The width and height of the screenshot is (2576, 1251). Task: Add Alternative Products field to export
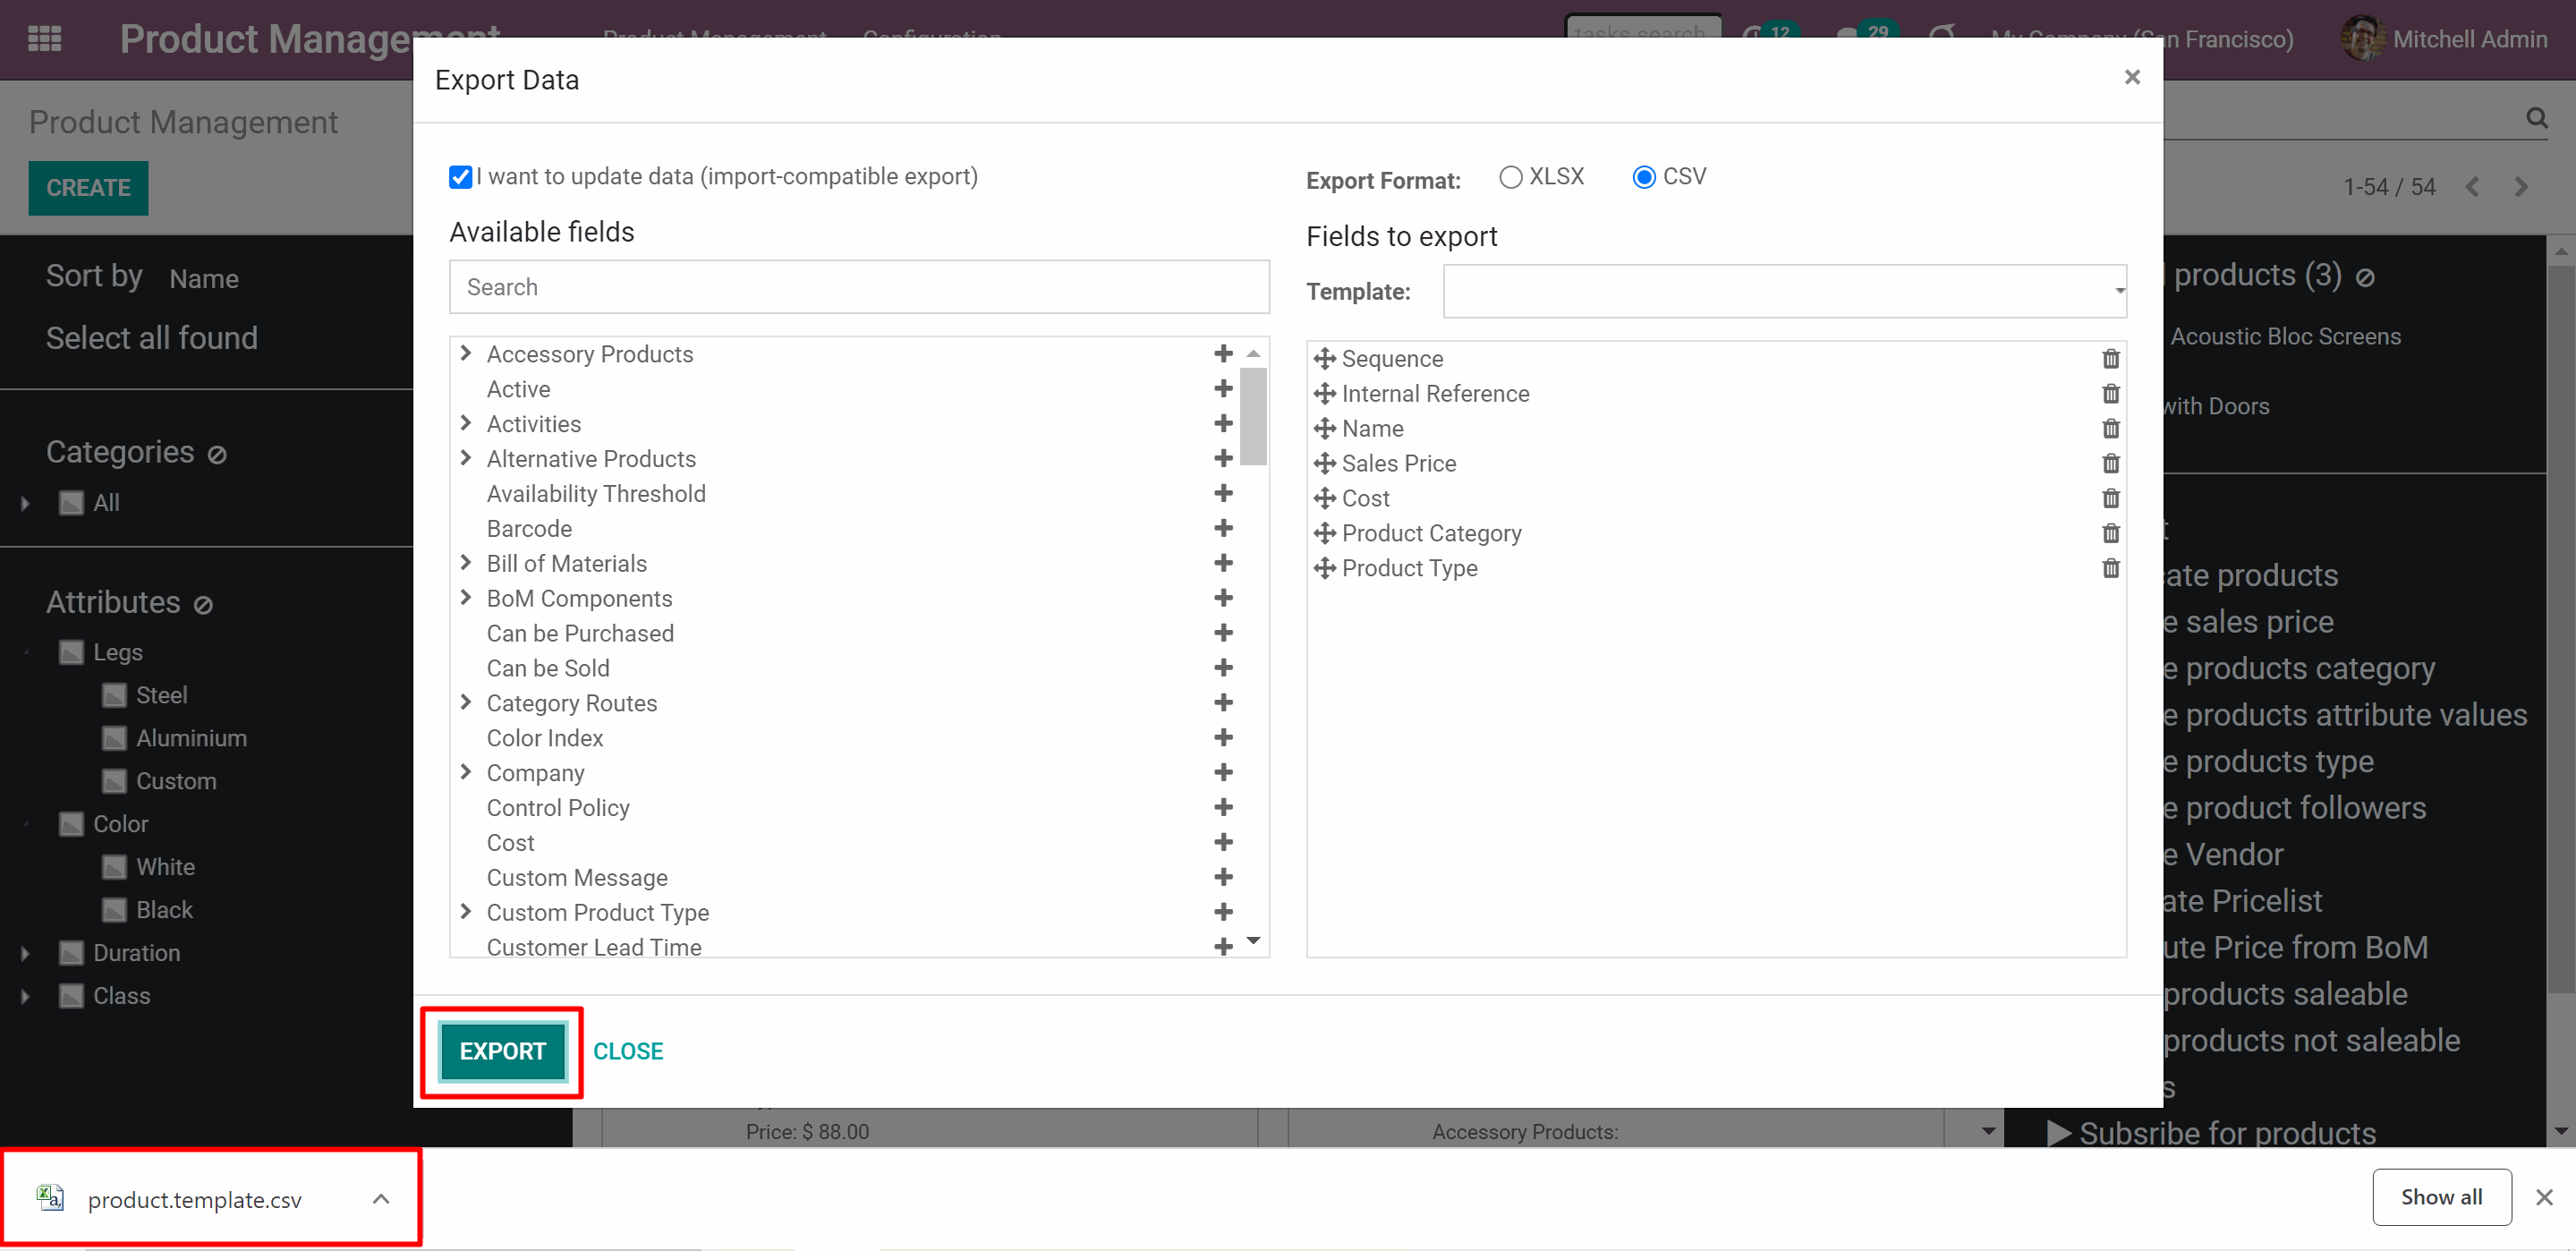pos(1223,459)
